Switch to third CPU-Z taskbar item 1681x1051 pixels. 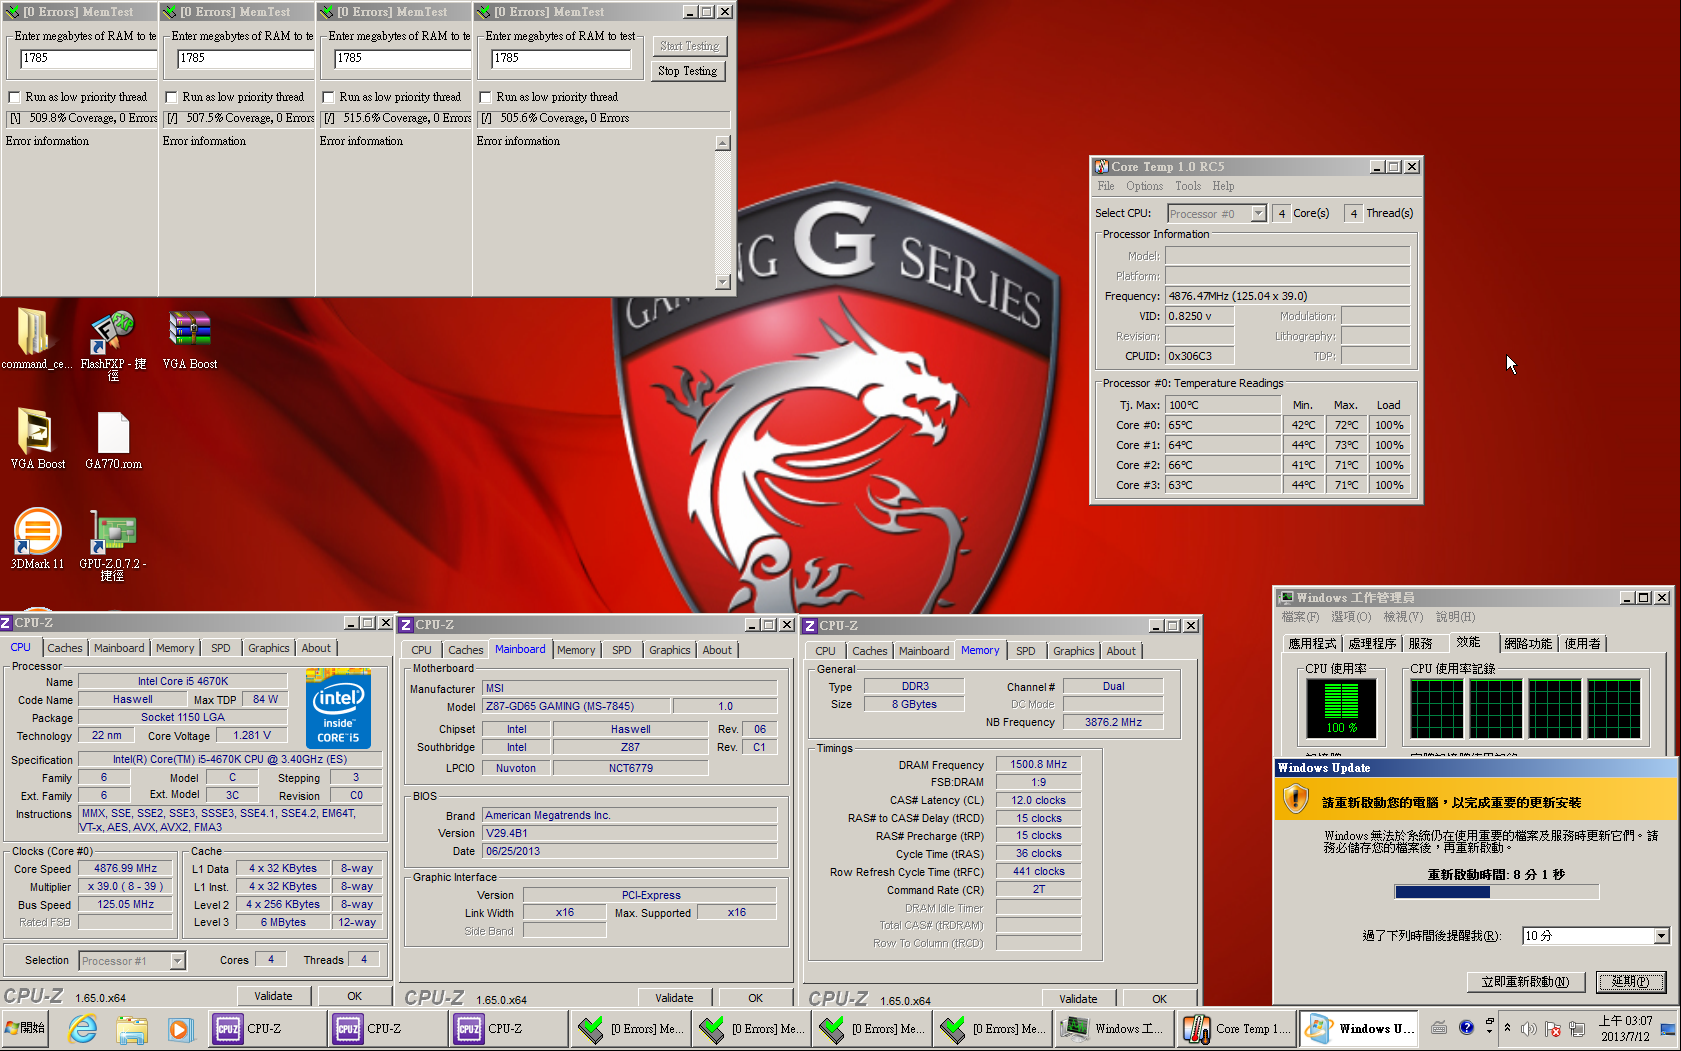[x=507, y=1028]
